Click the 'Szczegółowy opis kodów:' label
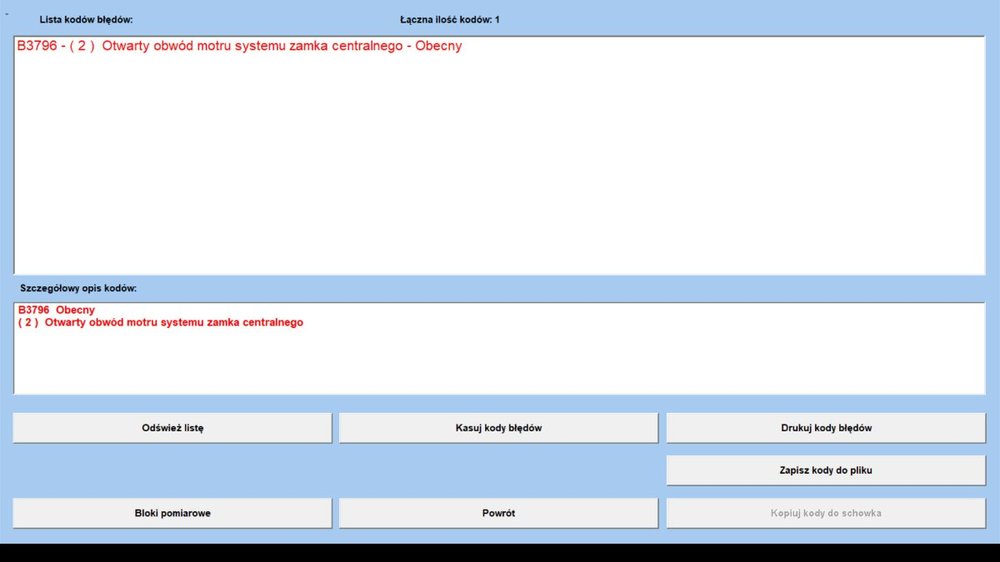1000x562 pixels. (78, 288)
